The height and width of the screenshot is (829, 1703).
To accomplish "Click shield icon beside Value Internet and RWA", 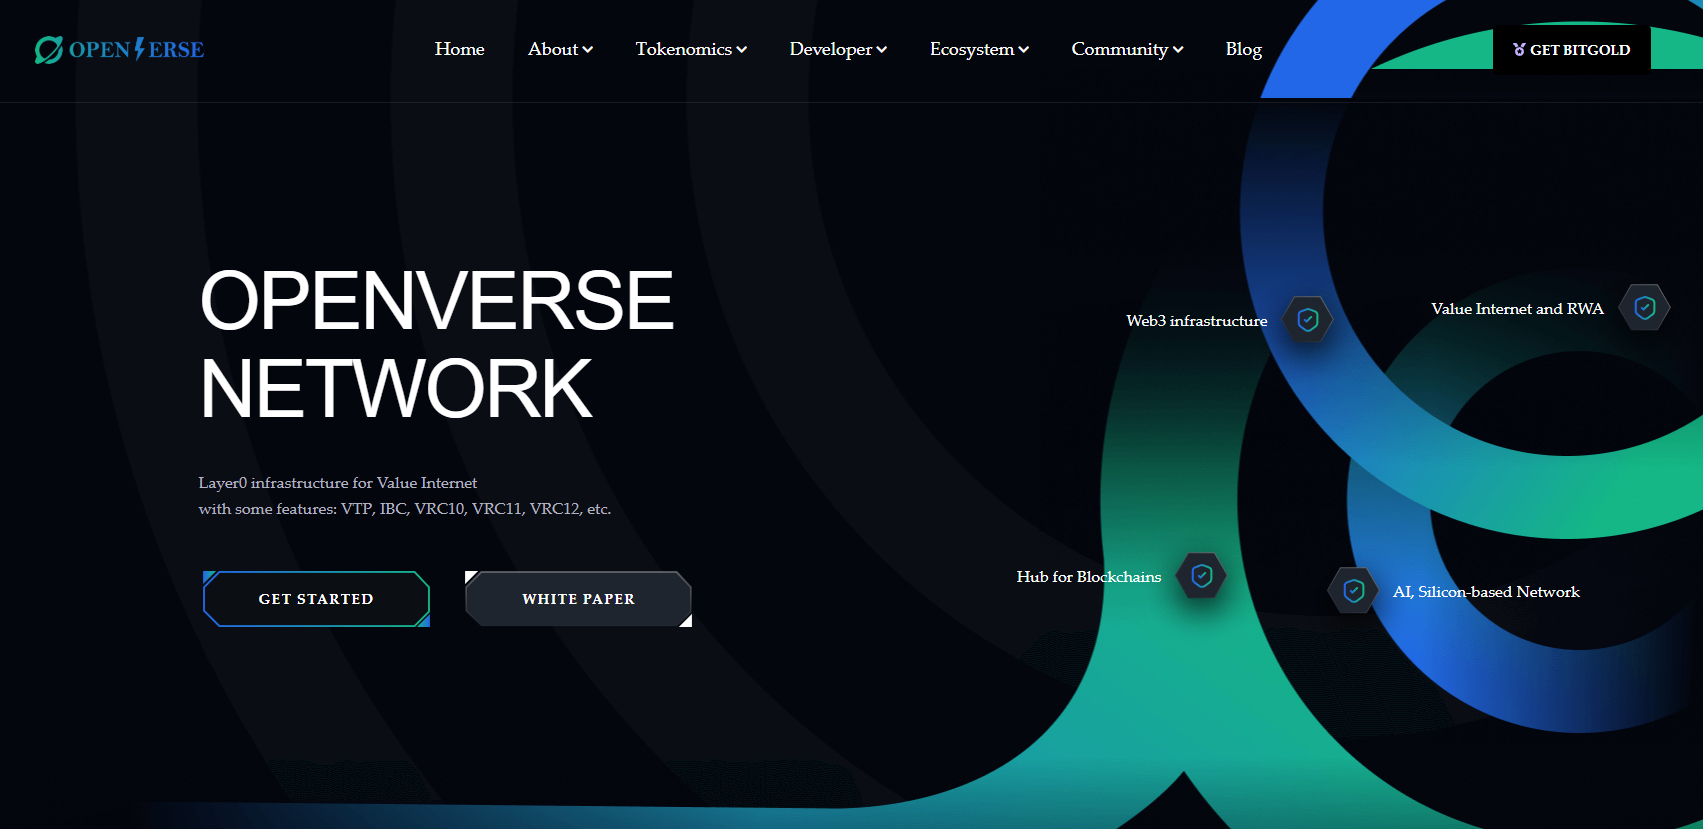I will tap(1644, 308).
